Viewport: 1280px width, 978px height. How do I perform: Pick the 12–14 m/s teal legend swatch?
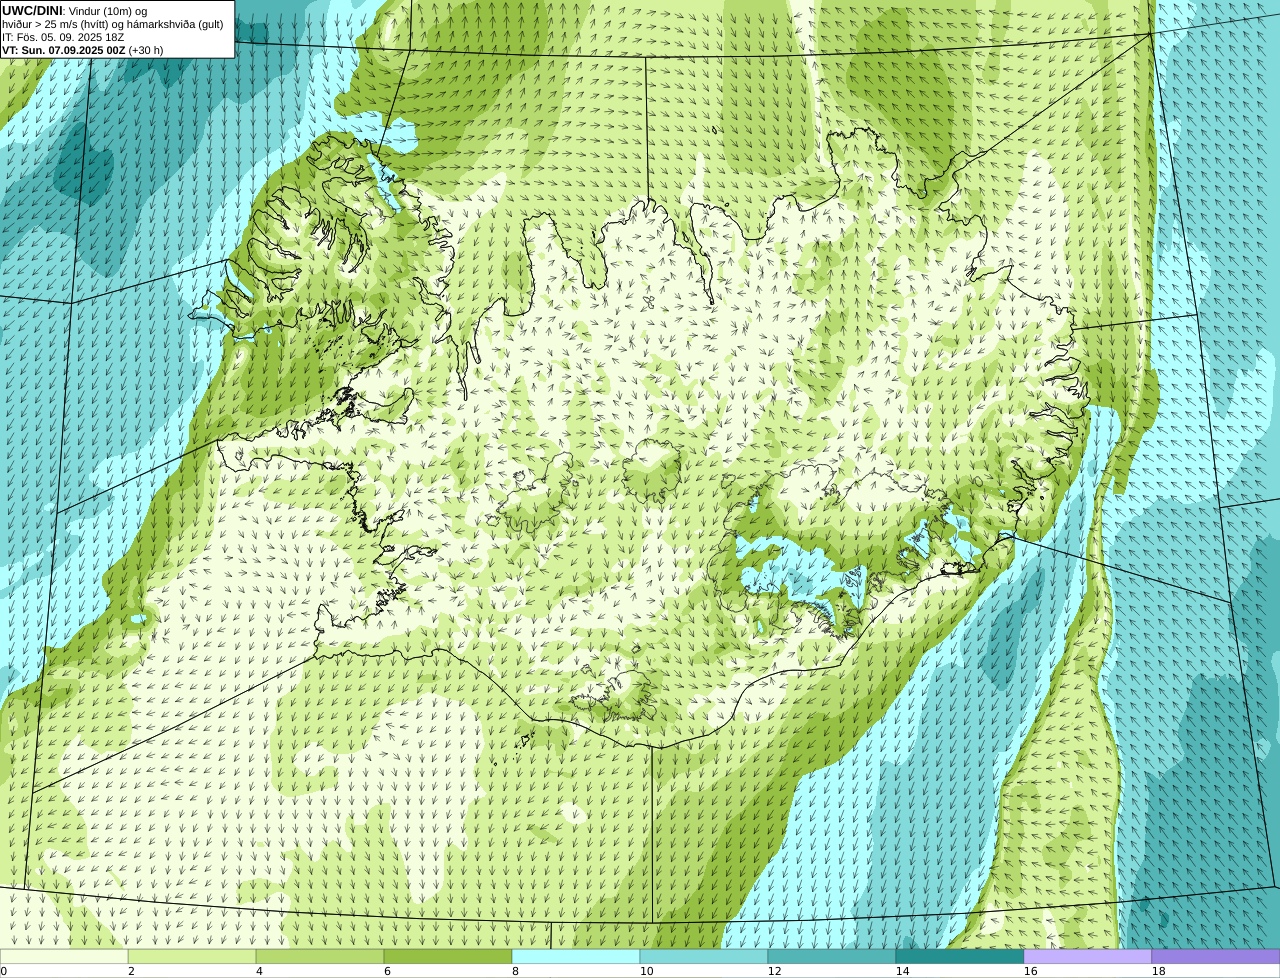pos(832,956)
